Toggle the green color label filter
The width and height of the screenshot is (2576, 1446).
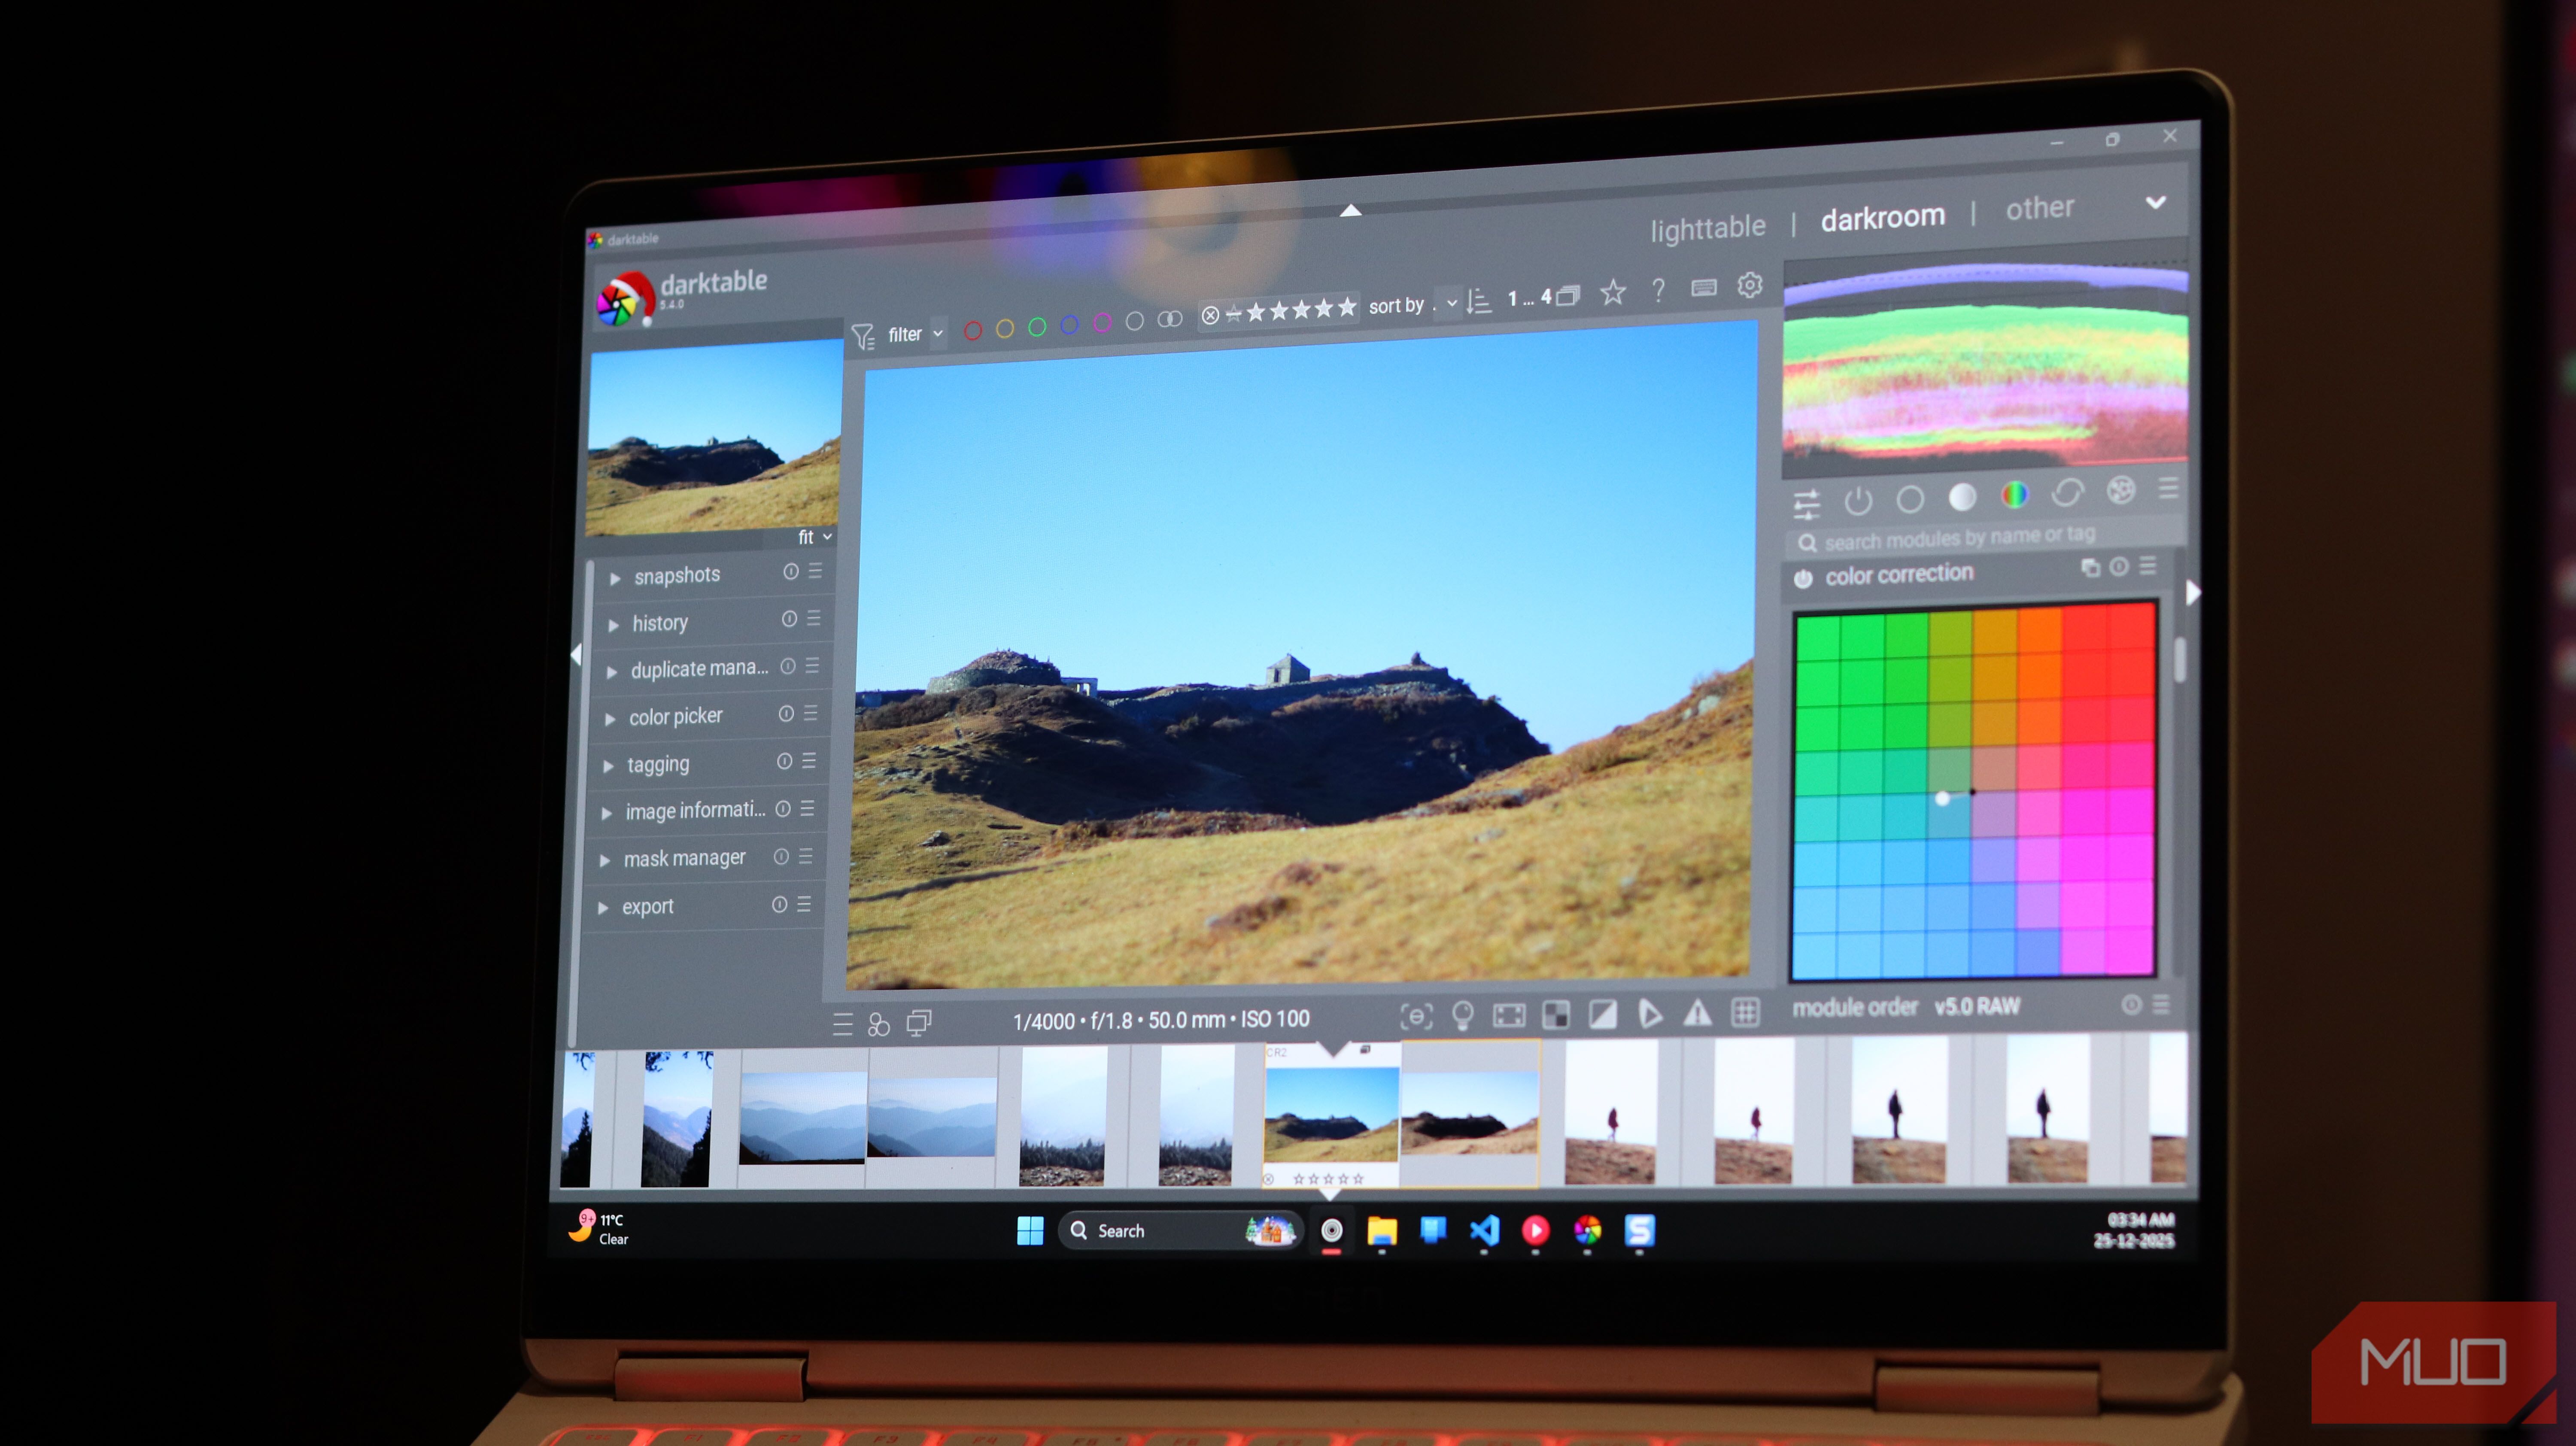pos(1037,327)
